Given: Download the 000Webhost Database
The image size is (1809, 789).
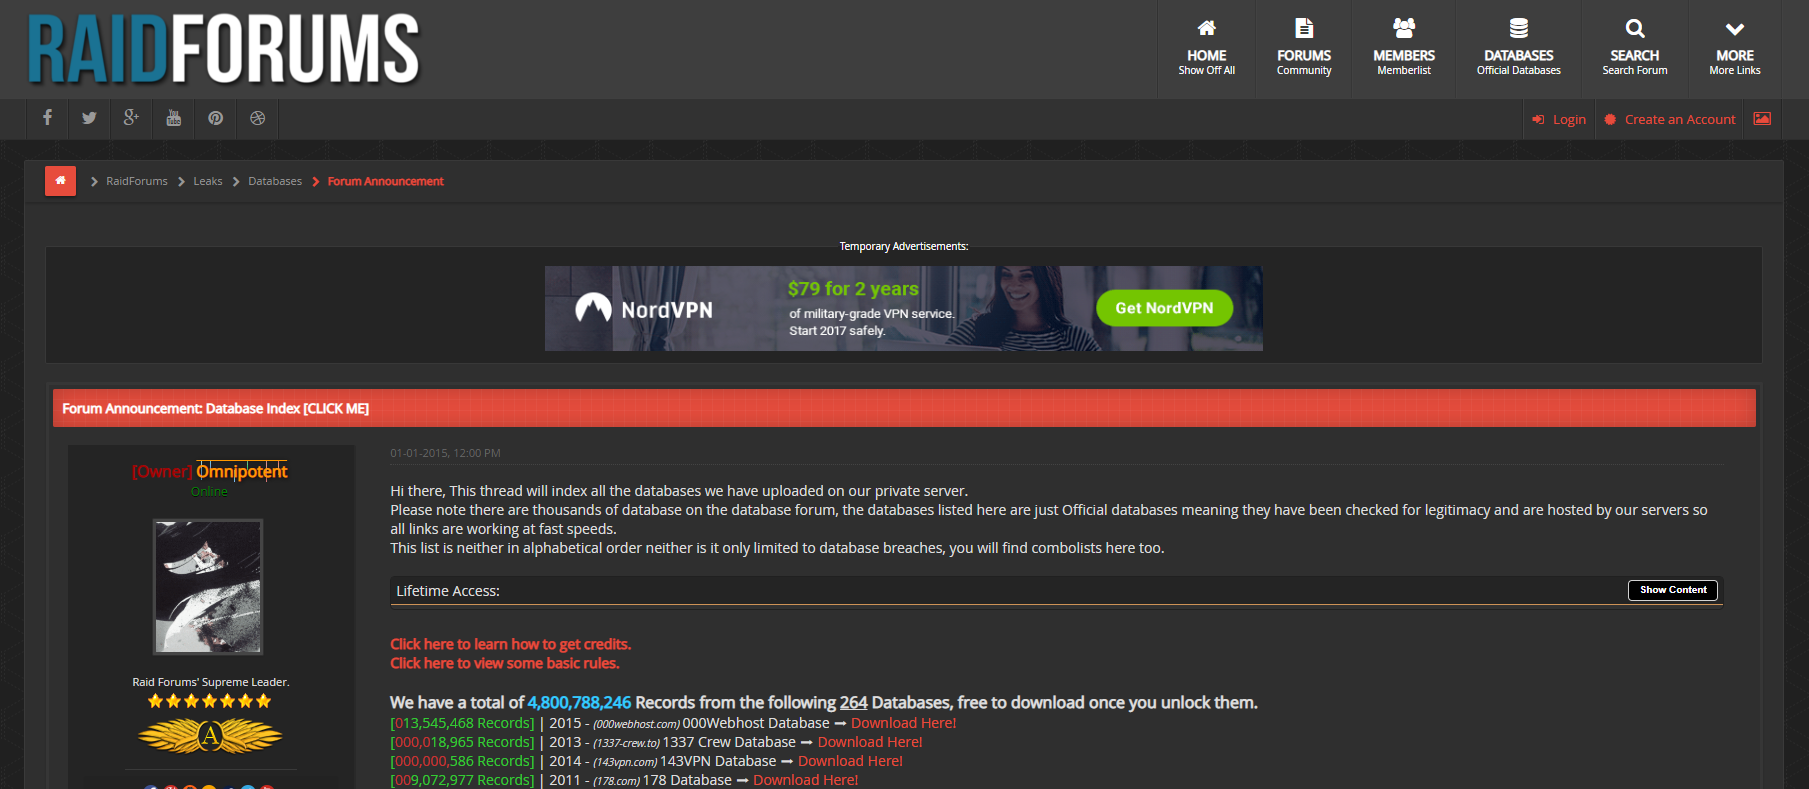Looking at the screenshot, I should (x=903, y=723).
